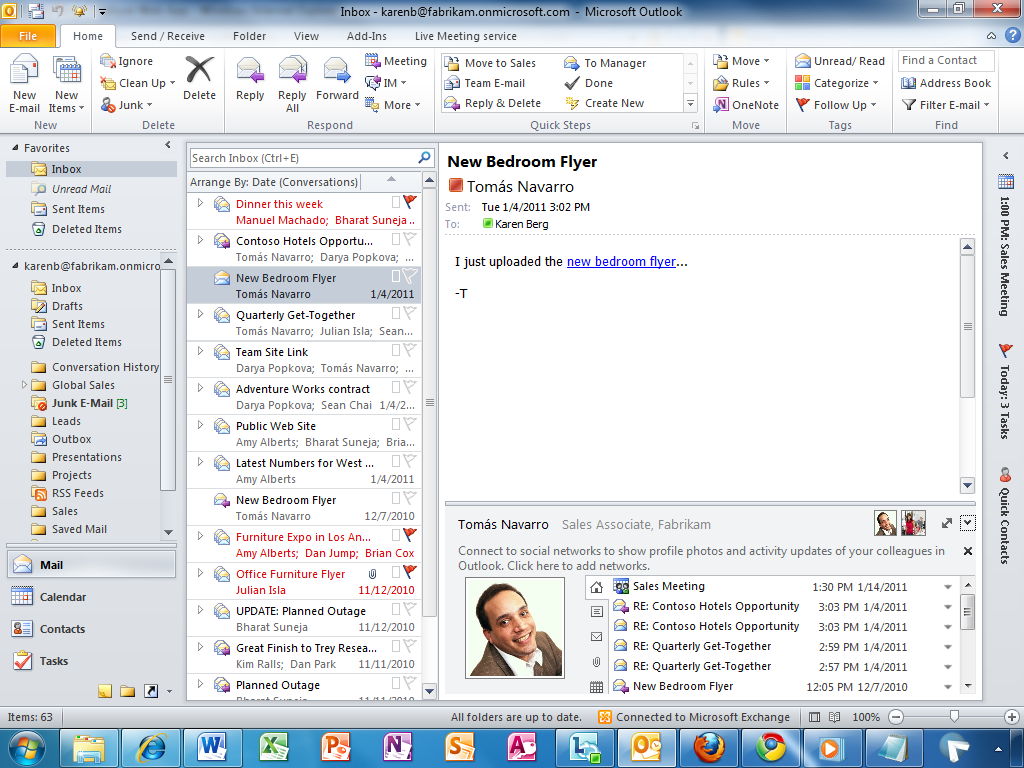1024x768 pixels.
Task: Expand the Dinner this week conversation
Action: coord(200,203)
